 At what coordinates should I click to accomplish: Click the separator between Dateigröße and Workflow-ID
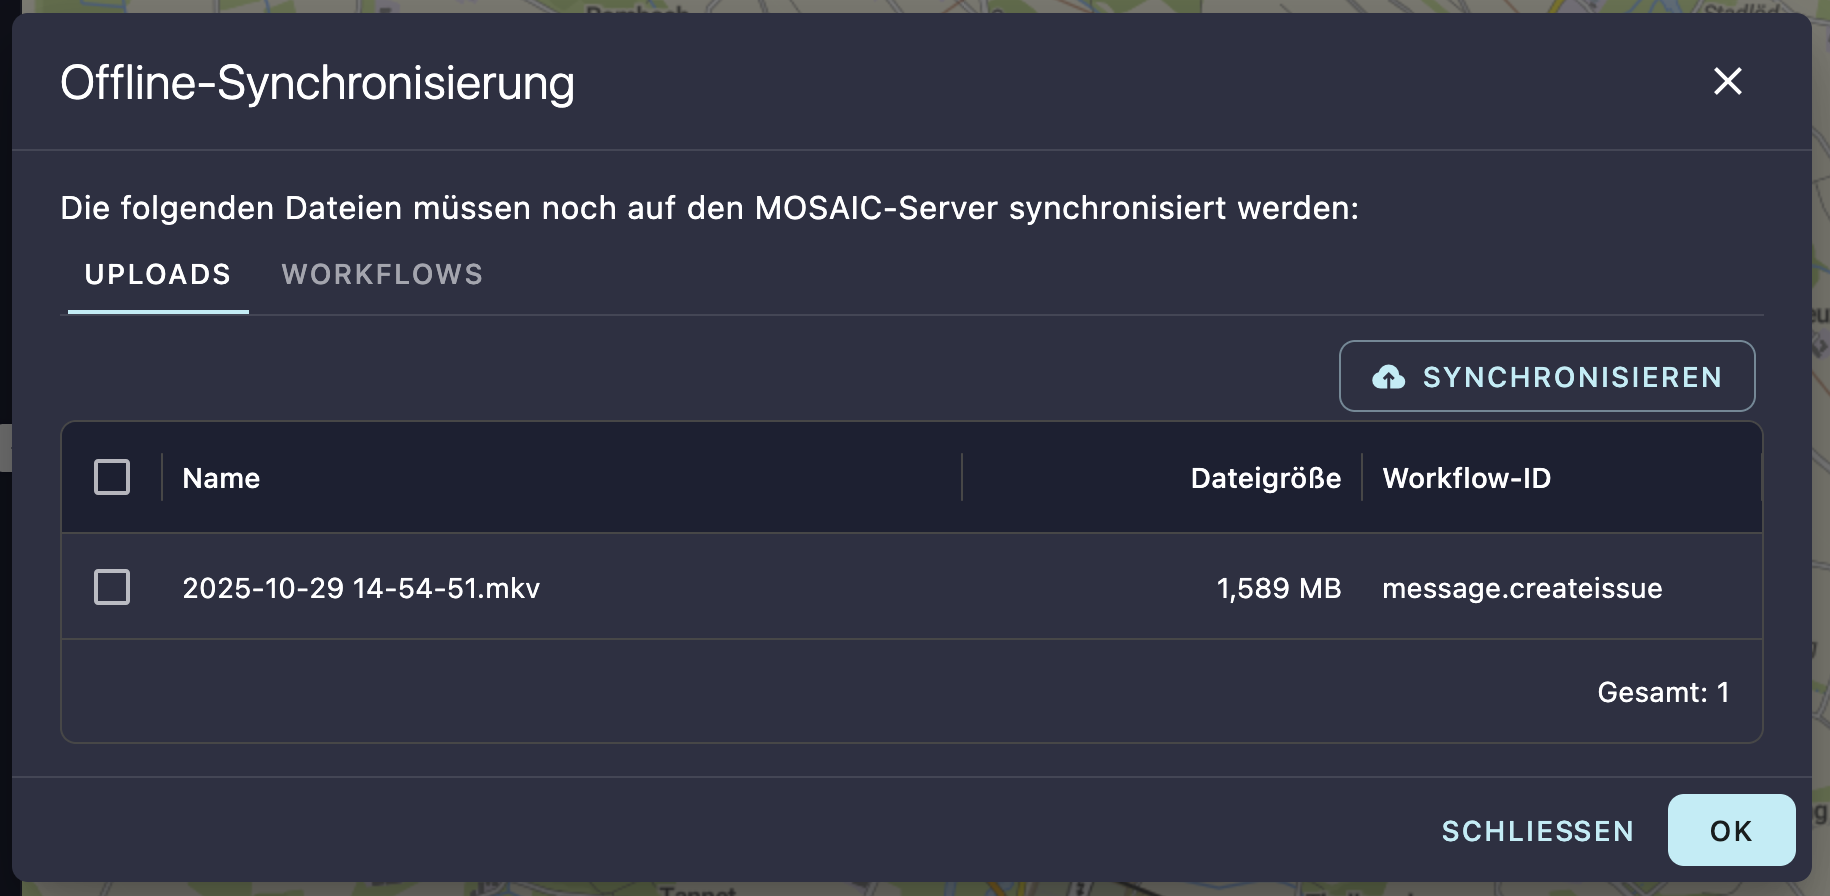tap(1362, 478)
